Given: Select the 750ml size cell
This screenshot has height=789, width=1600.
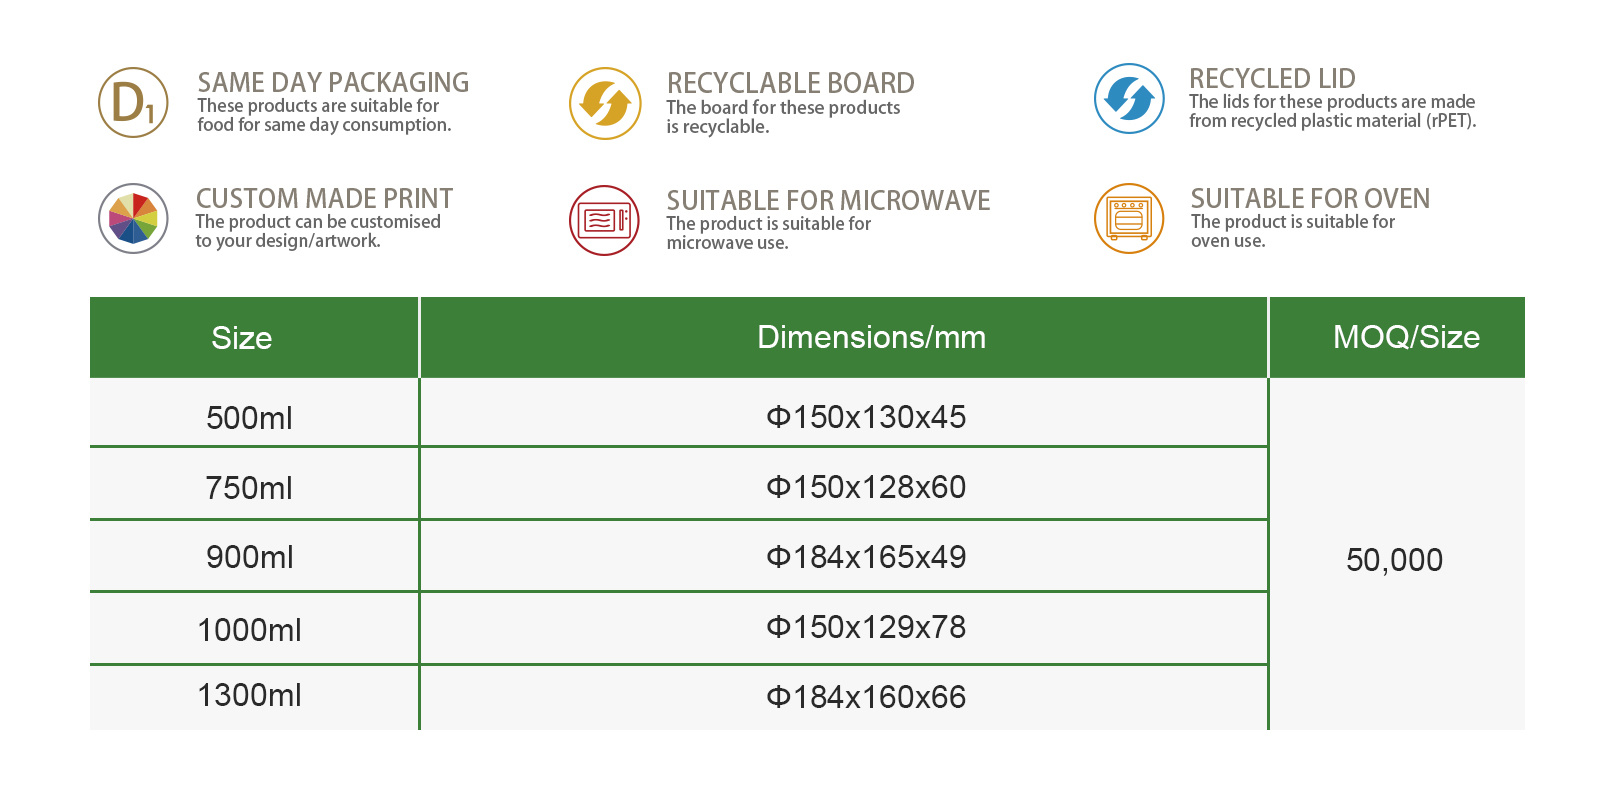Looking at the screenshot, I should [254, 484].
